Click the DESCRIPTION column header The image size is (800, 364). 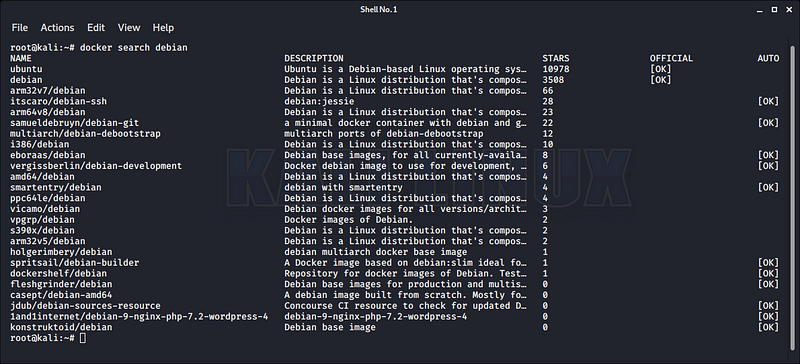(x=314, y=58)
